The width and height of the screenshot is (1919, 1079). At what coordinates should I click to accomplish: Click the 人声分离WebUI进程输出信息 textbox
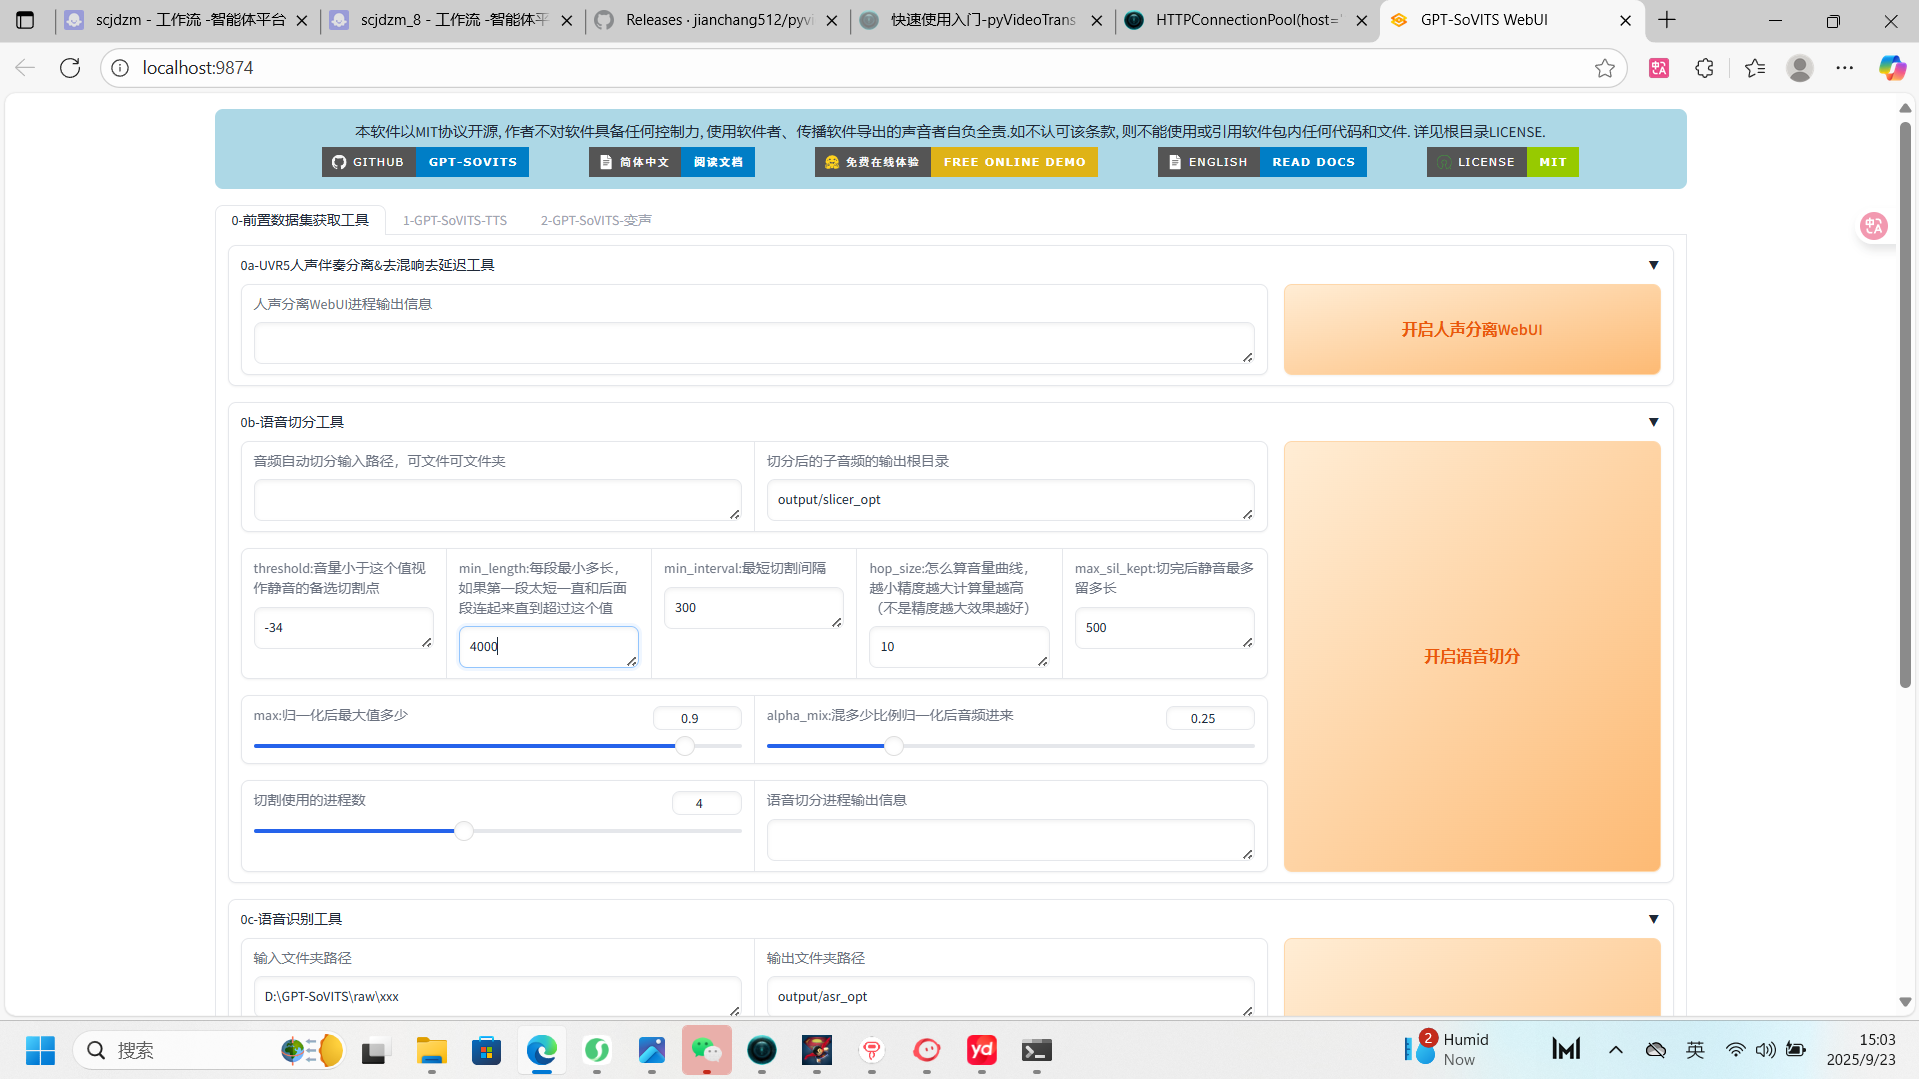pyautogui.click(x=754, y=343)
